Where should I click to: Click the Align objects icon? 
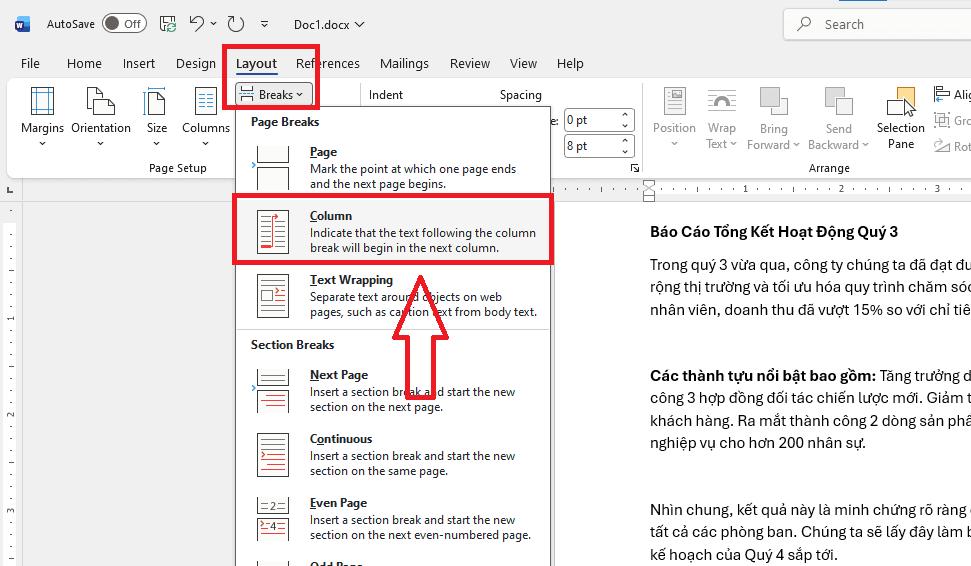click(x=942, y=94)
